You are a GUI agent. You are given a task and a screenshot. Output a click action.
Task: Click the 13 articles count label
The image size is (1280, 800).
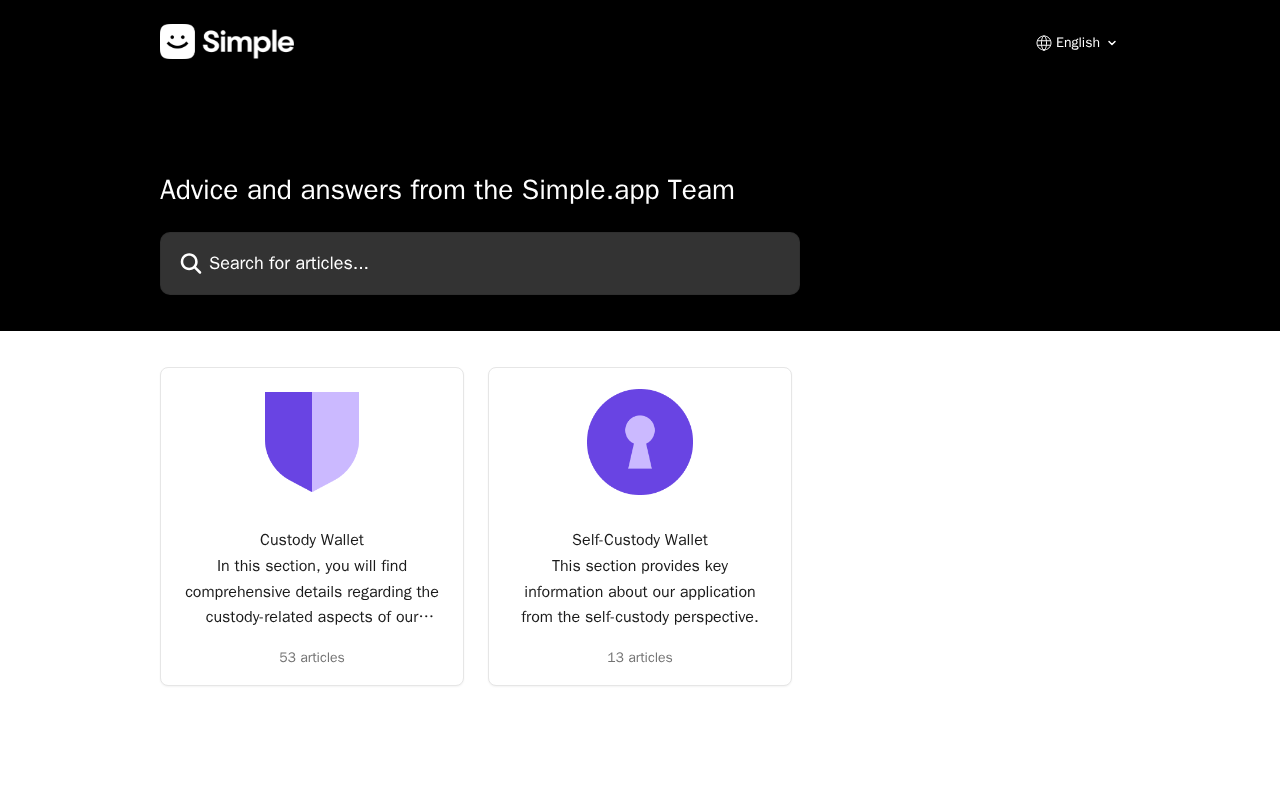point(640,658)
